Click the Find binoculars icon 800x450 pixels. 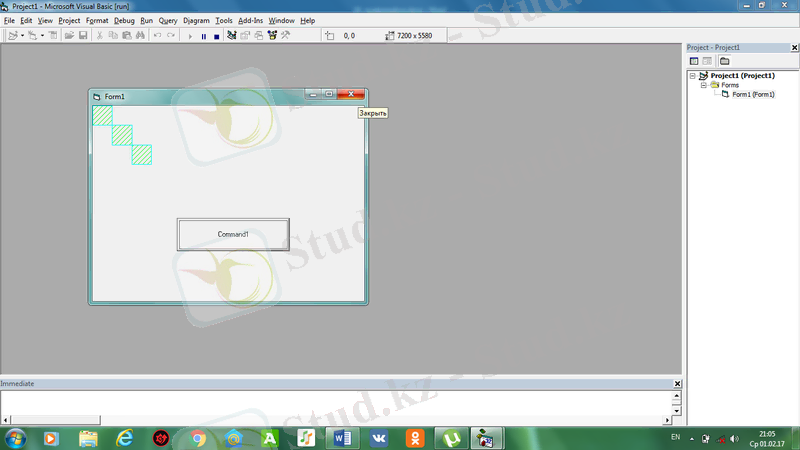point(140,36)
